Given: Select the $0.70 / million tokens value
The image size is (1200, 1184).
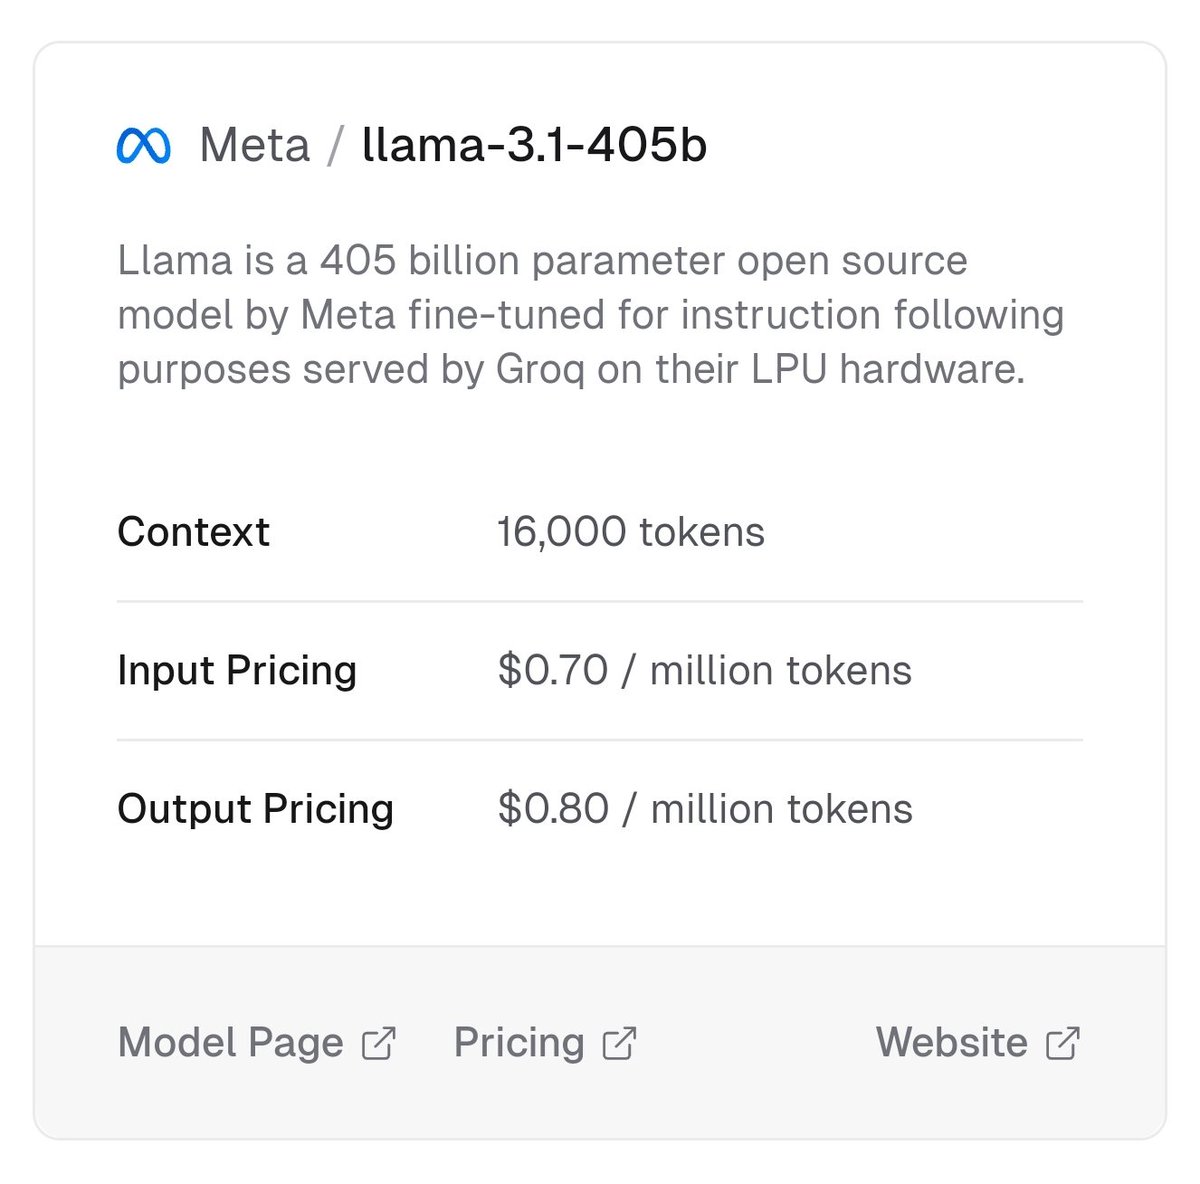Looking at the screenshot, I should [704, 670].
